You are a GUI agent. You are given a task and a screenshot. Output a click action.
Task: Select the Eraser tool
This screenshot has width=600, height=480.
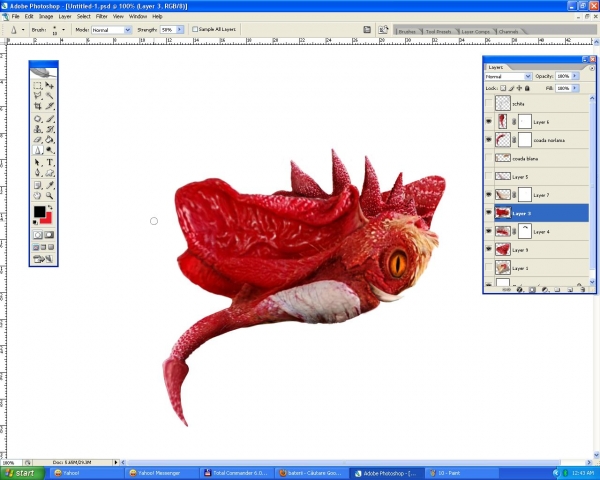[38, 139]
